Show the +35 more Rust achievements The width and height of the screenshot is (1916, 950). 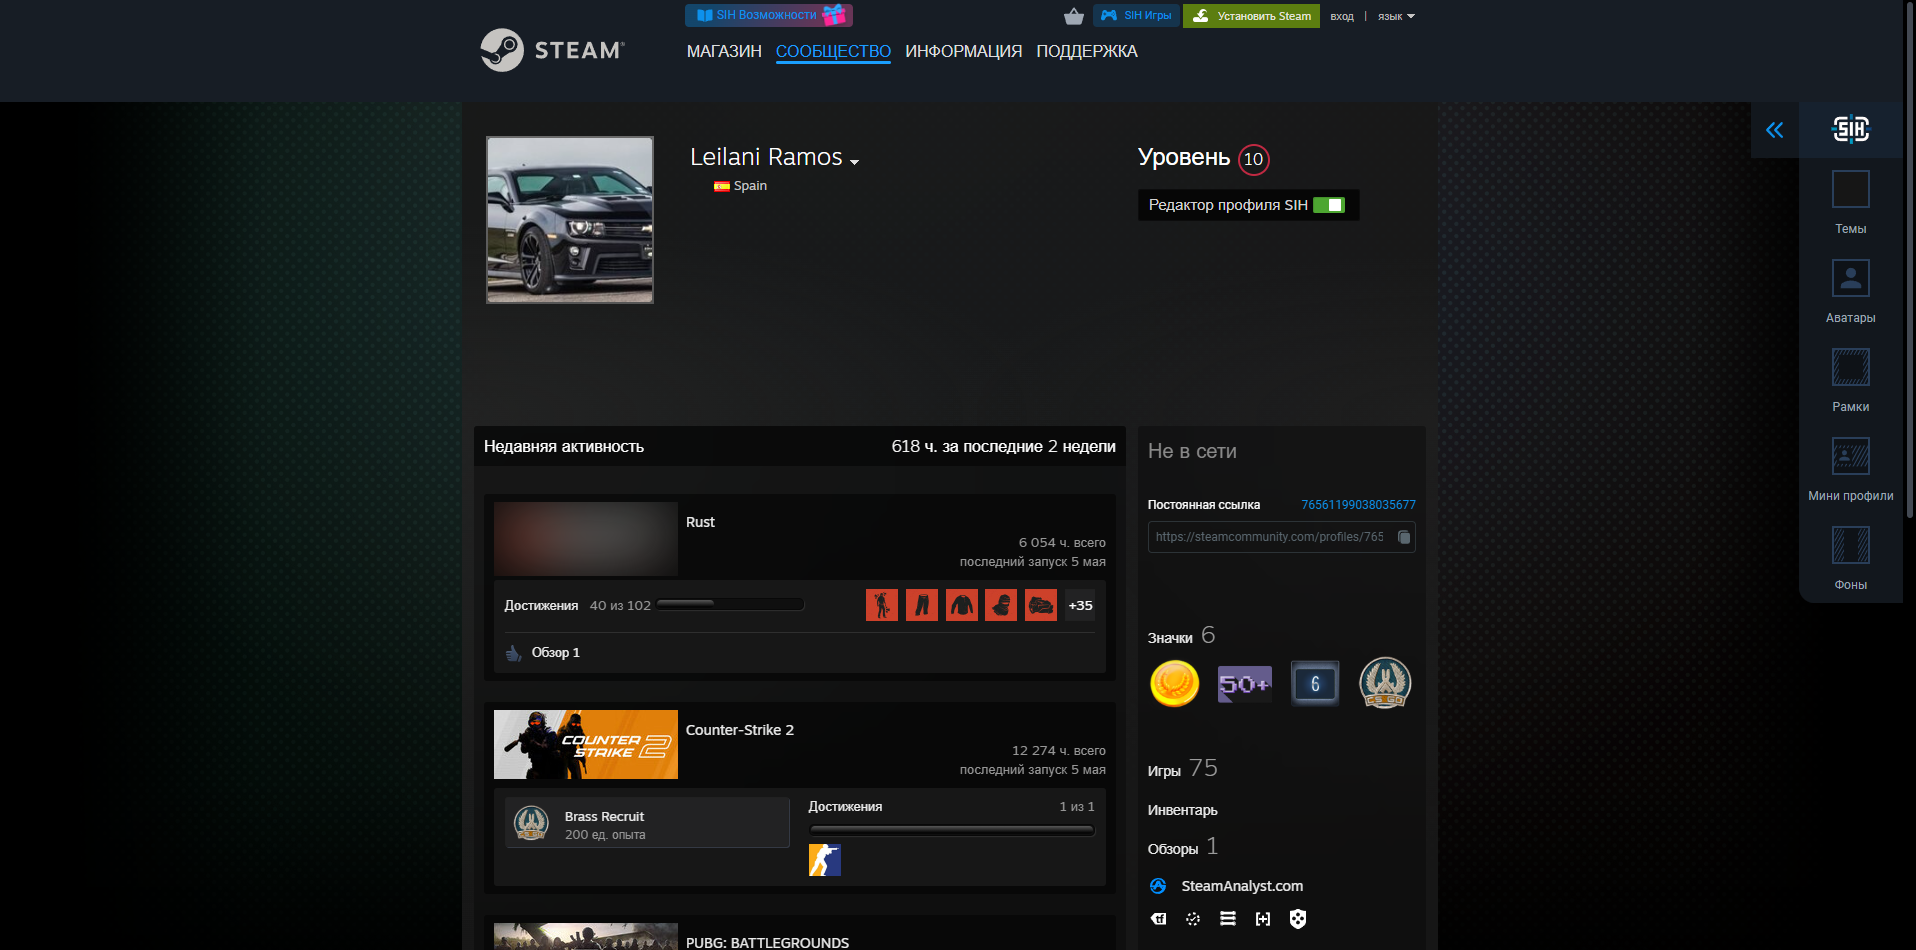click(1080, 605)
